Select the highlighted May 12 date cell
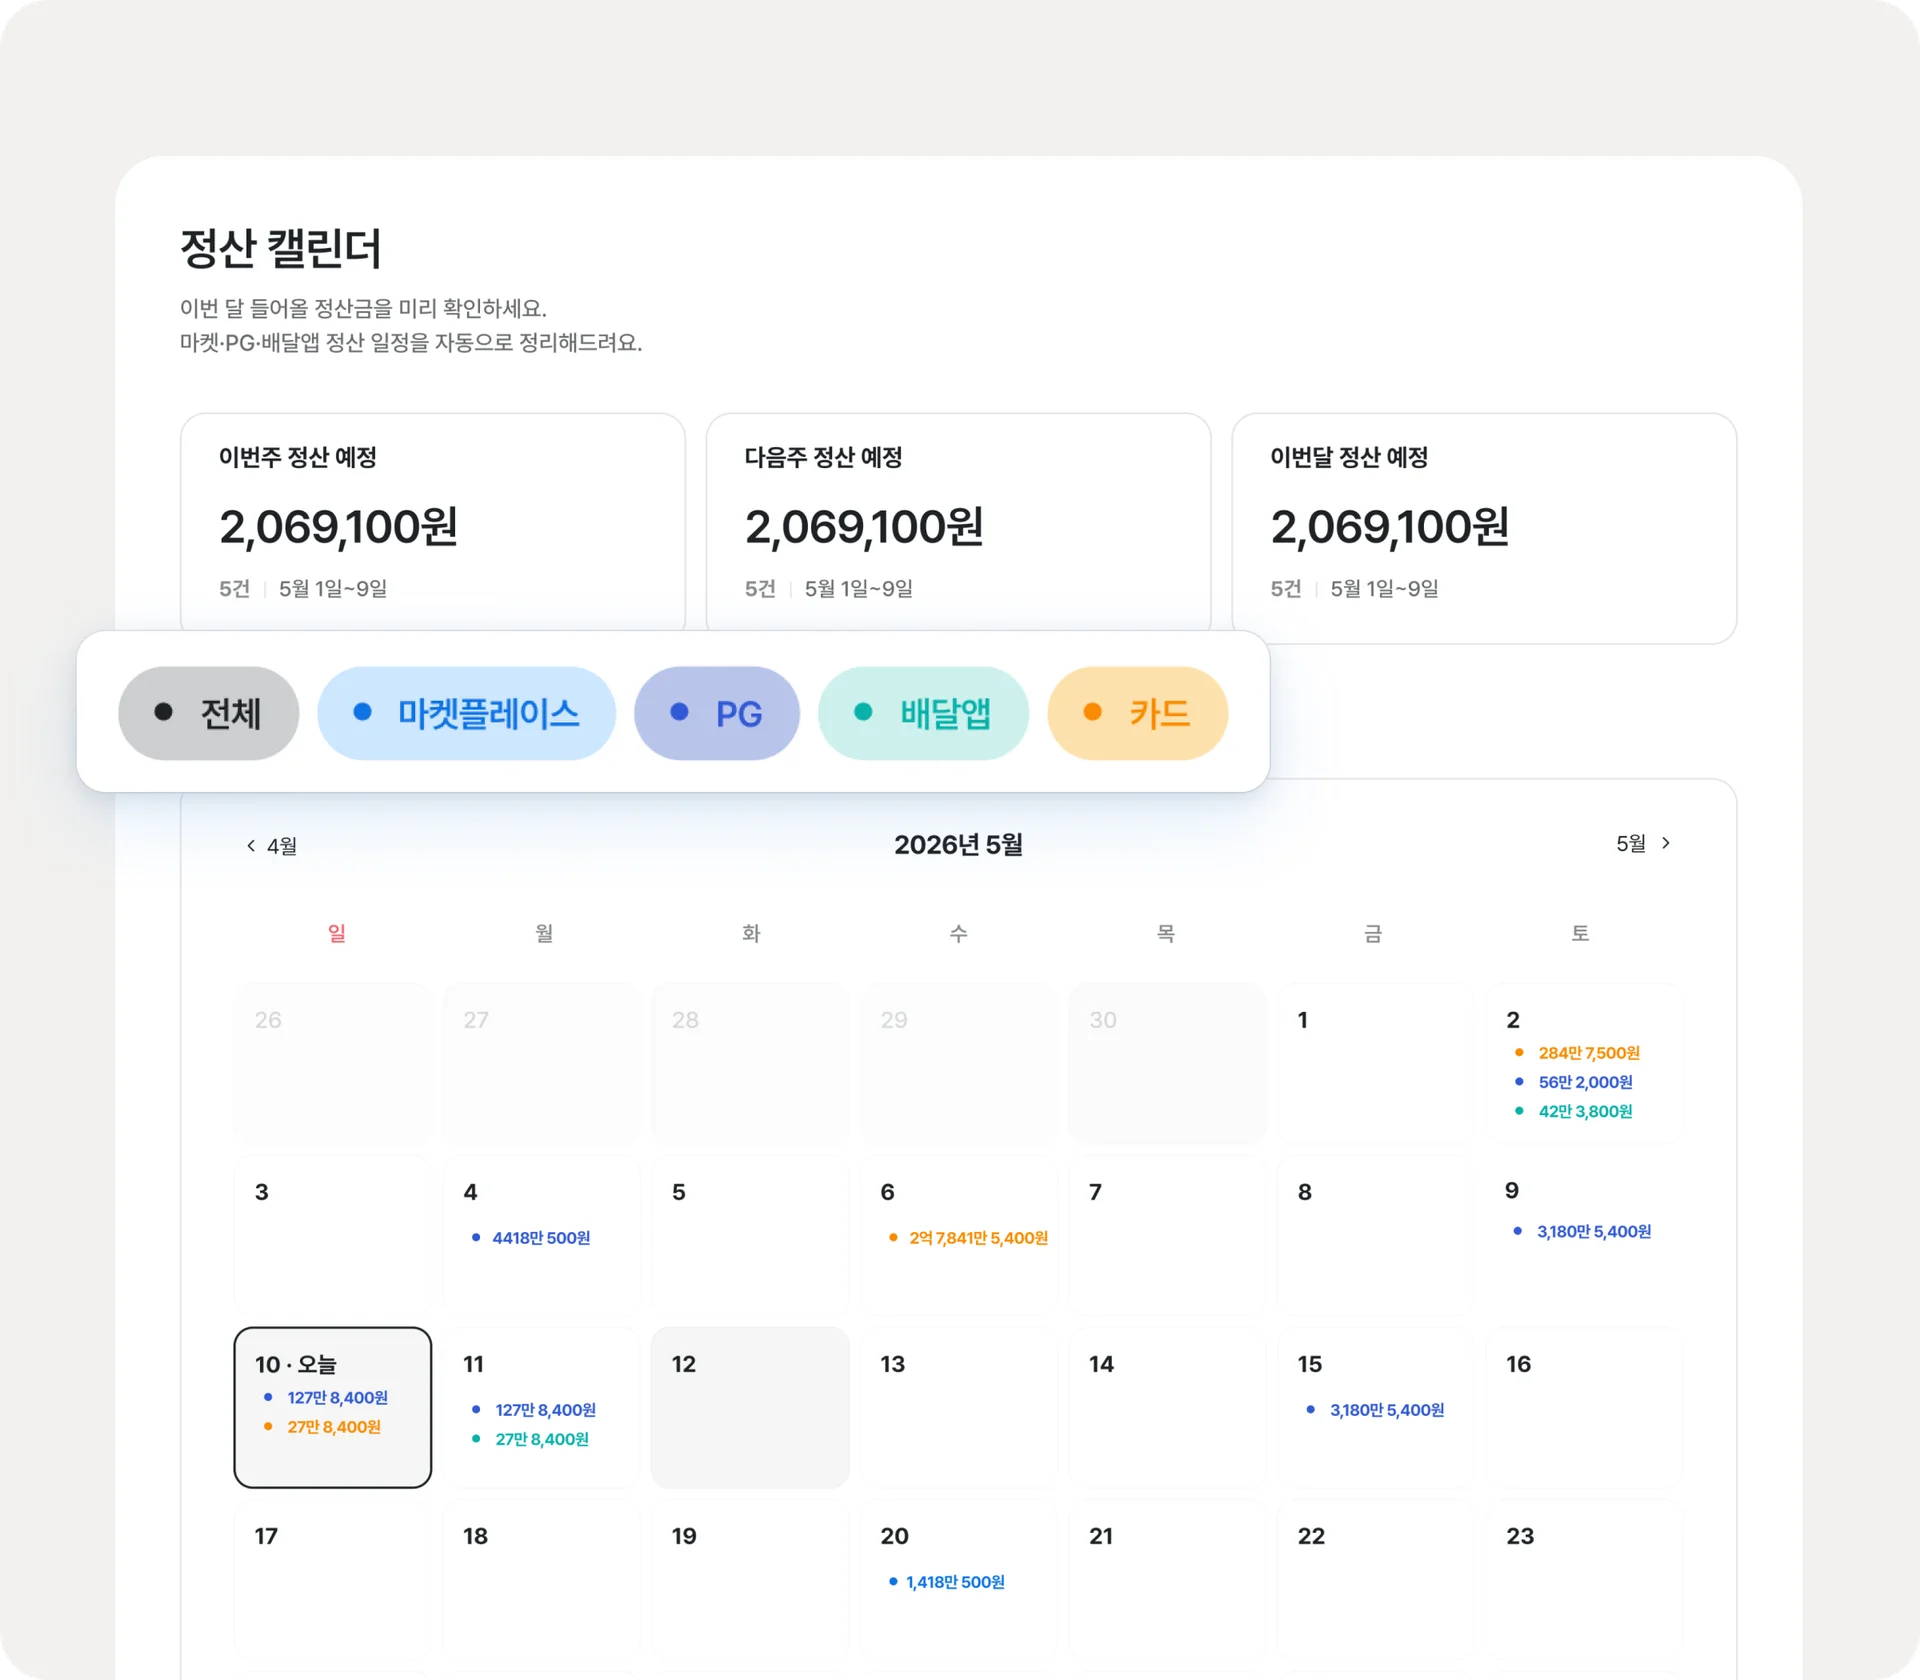1920x1680 pixels. click(750, 1407)
